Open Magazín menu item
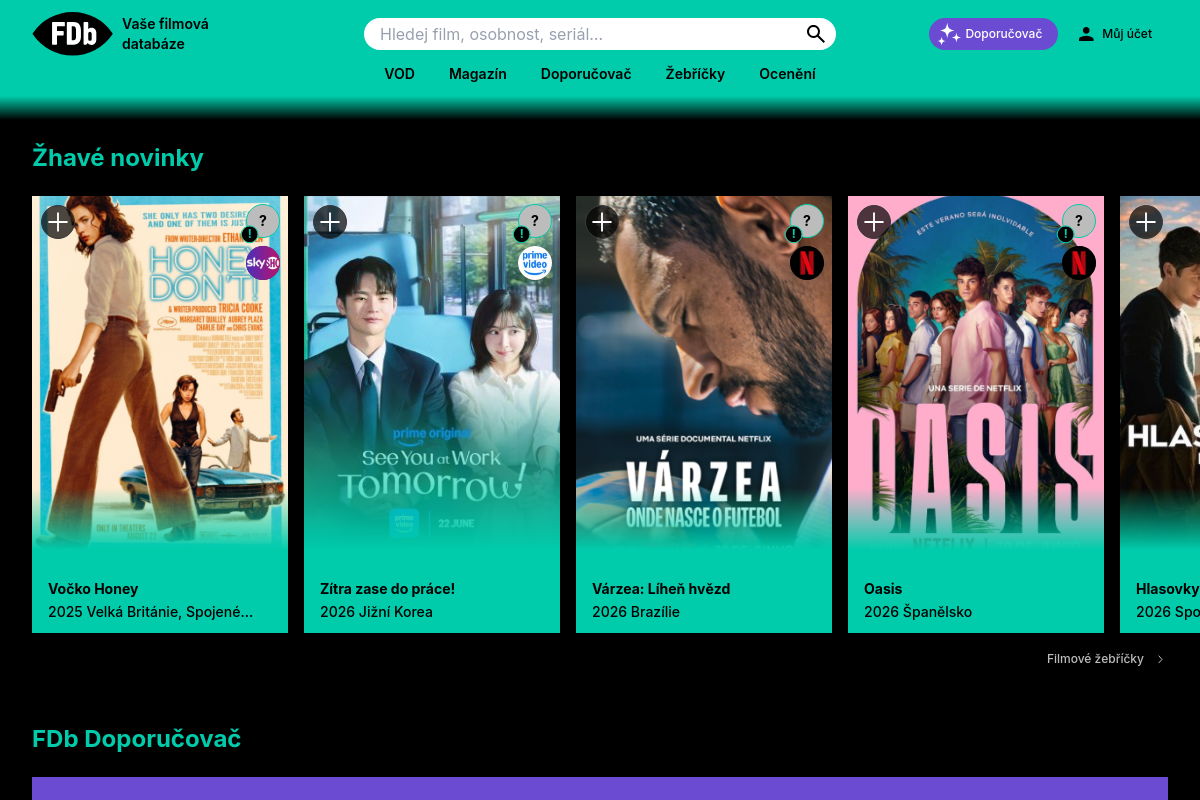Image resolution: width=1200 pixels, height=800 pixels. 478,74
